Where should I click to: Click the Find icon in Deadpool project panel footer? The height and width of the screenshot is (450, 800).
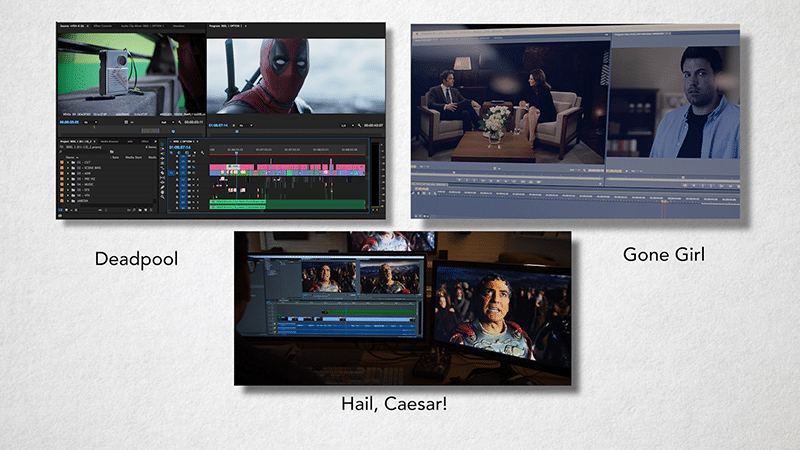point(134,210)
